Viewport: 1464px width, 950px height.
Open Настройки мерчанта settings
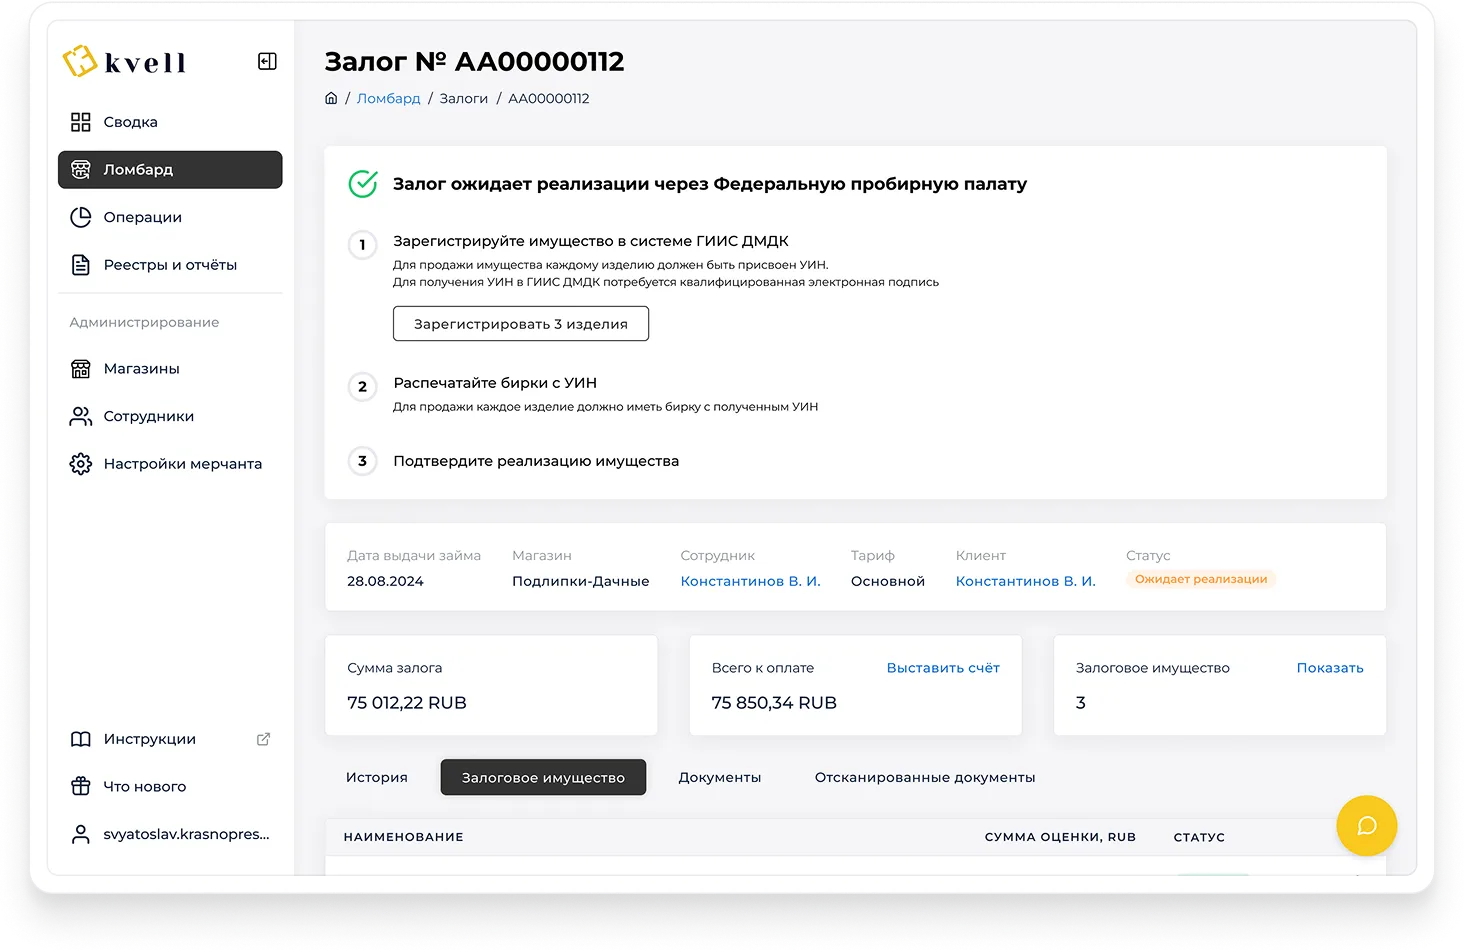click(182, 464)
